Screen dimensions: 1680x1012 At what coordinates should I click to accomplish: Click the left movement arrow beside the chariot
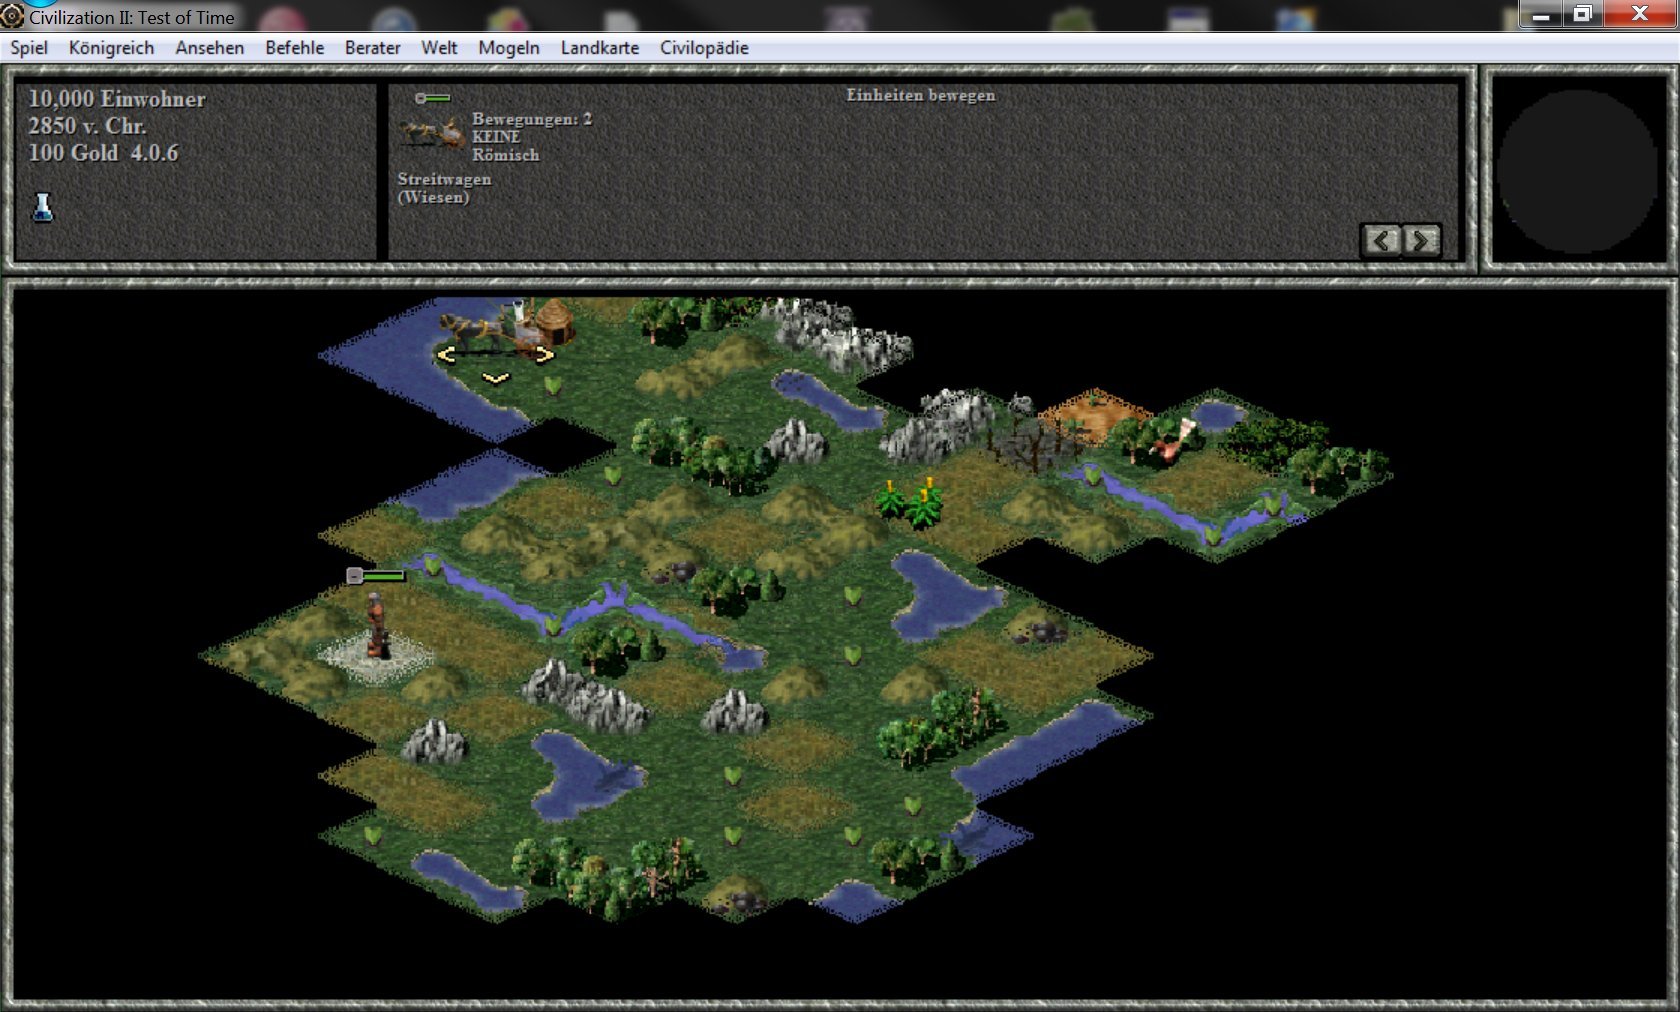[x=447, y=354]
